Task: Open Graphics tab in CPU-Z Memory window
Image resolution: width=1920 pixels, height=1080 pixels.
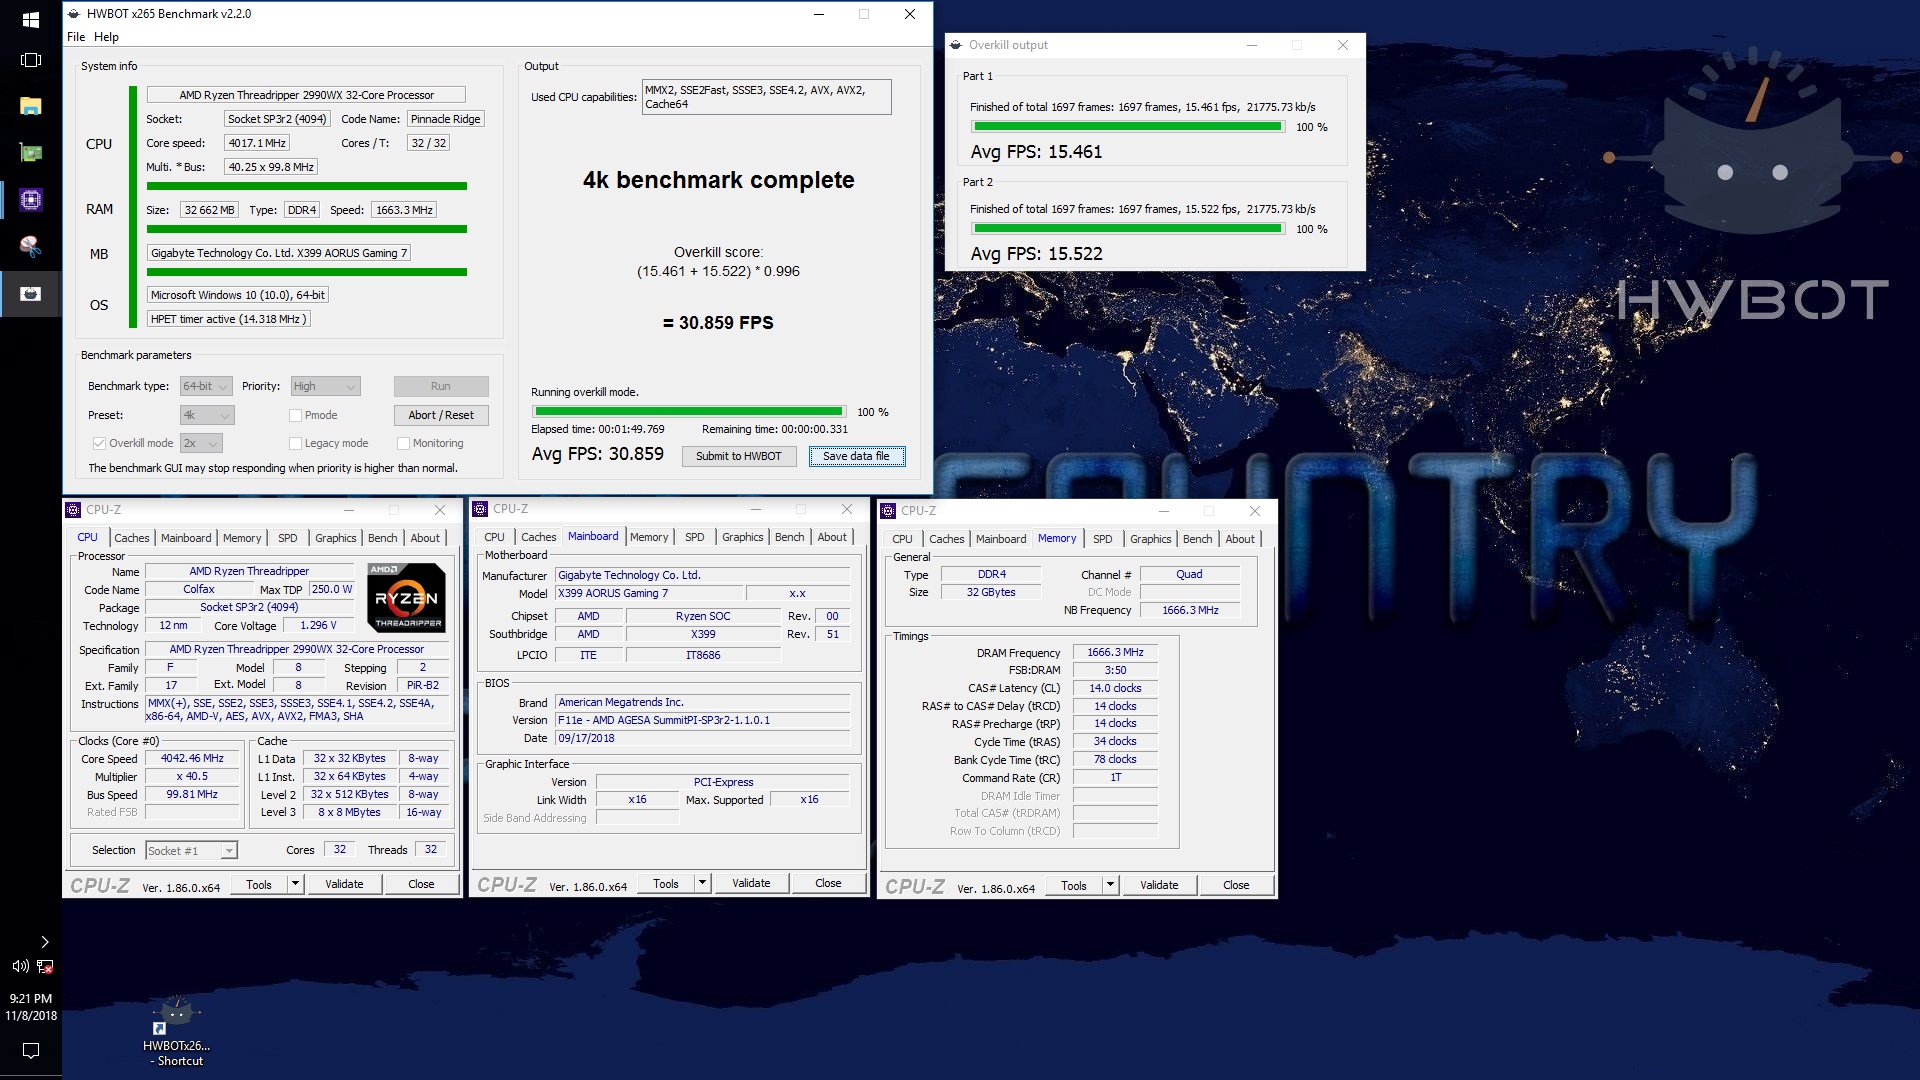Action: click(x=1150, y=539)
